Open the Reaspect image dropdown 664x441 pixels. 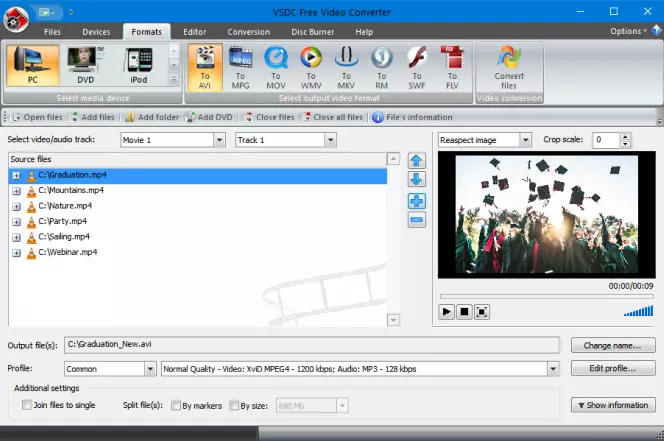click(x=525, y=140)
